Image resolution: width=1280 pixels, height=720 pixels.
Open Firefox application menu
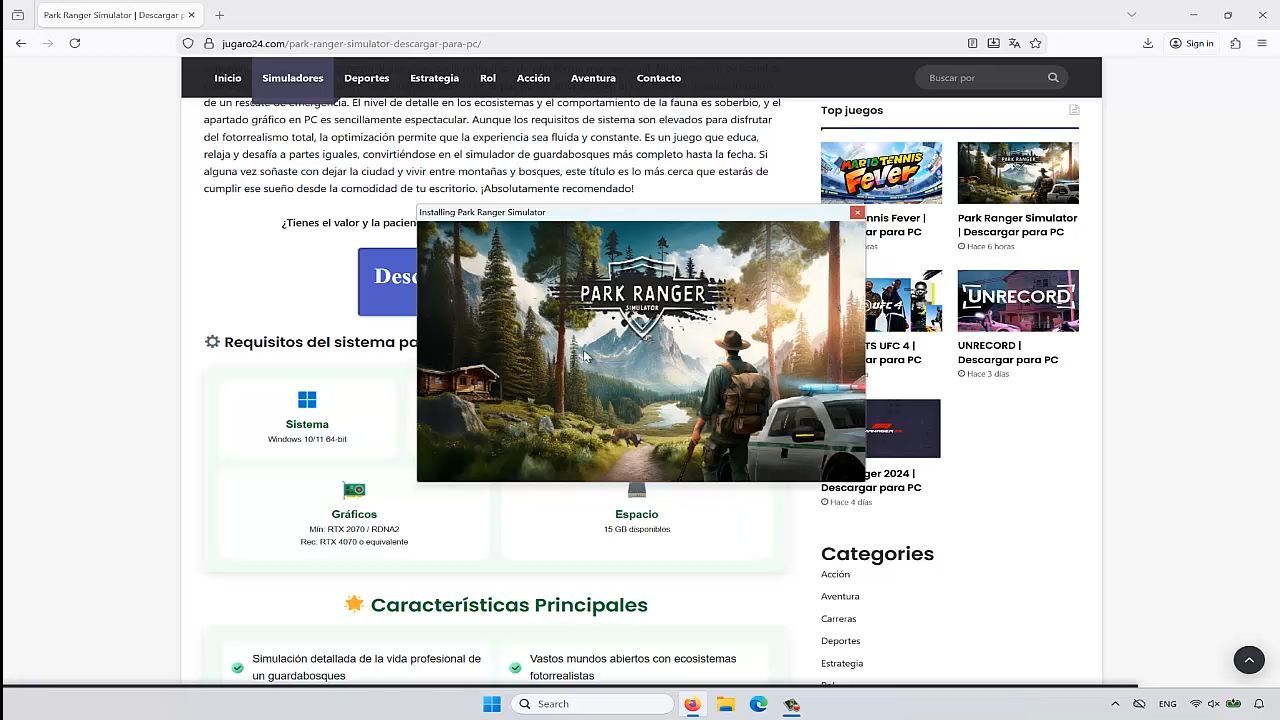pos(1262,43)
